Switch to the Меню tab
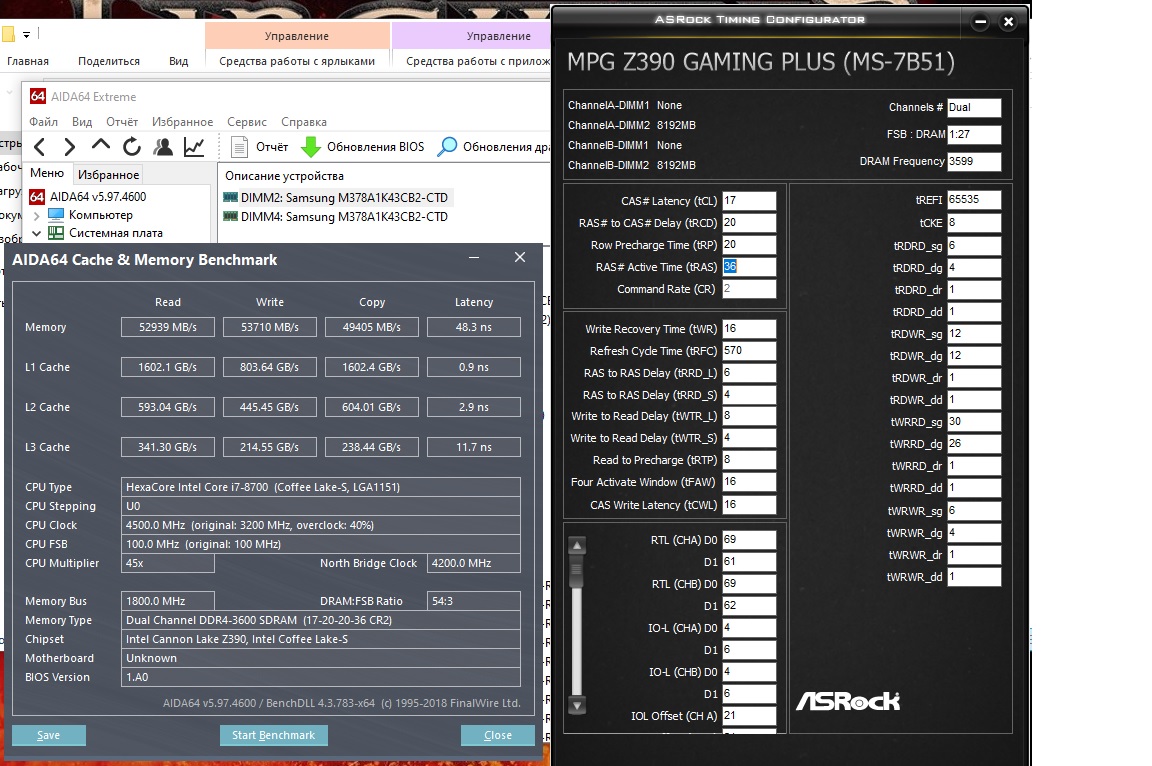 (47, 173)
